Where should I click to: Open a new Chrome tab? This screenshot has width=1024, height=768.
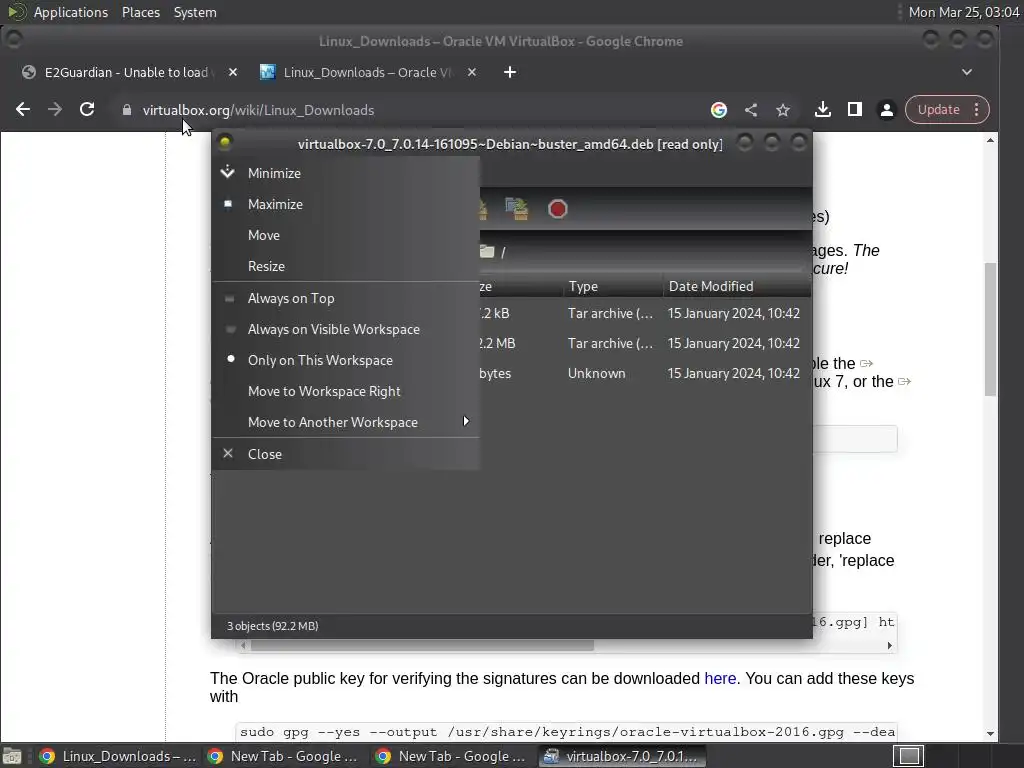(x=510, y=72)
